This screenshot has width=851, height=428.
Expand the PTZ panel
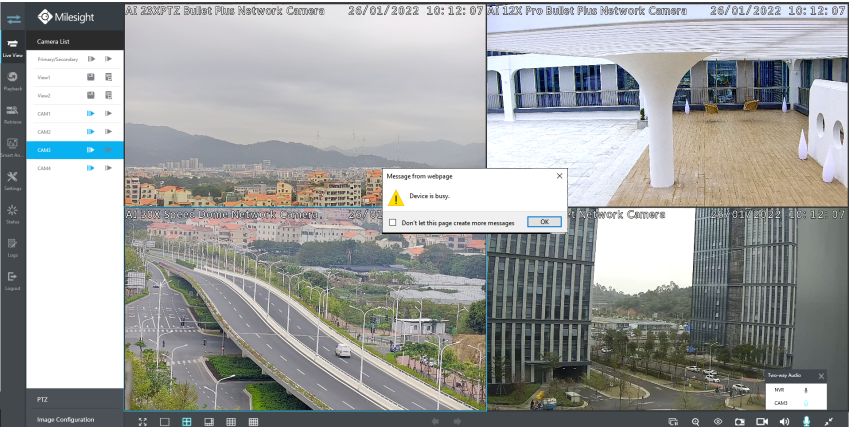(x=75, y=399)
